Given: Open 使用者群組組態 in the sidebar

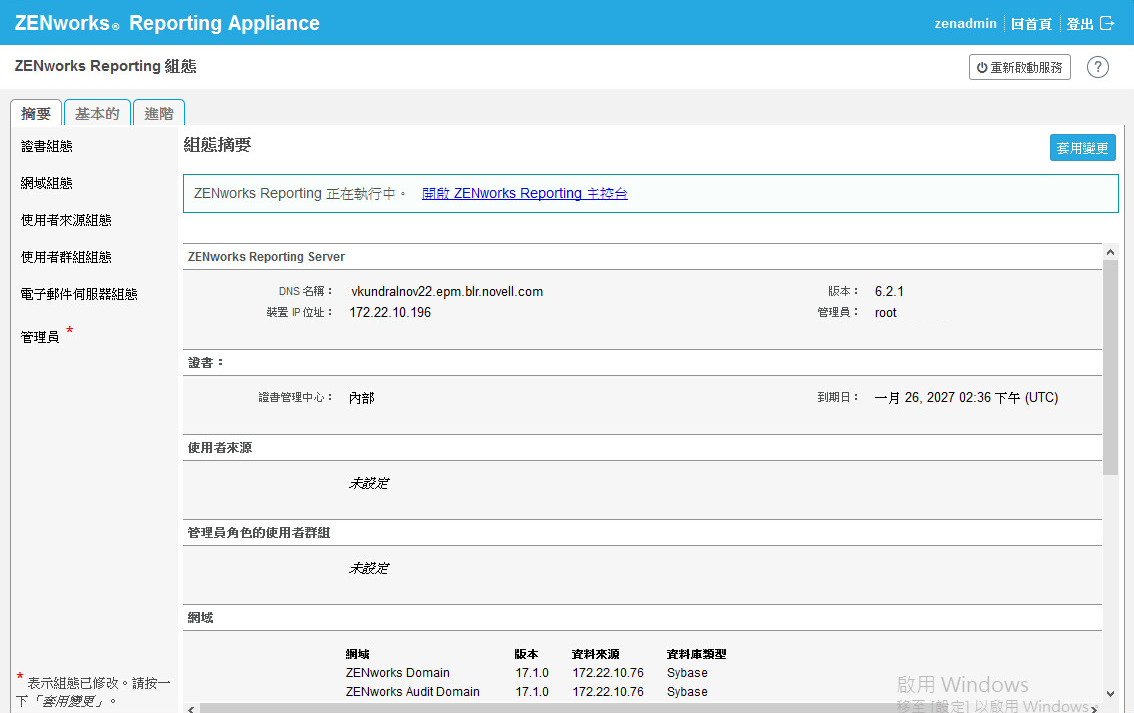Looking at the screenshot, I should (x=66, y=257).
